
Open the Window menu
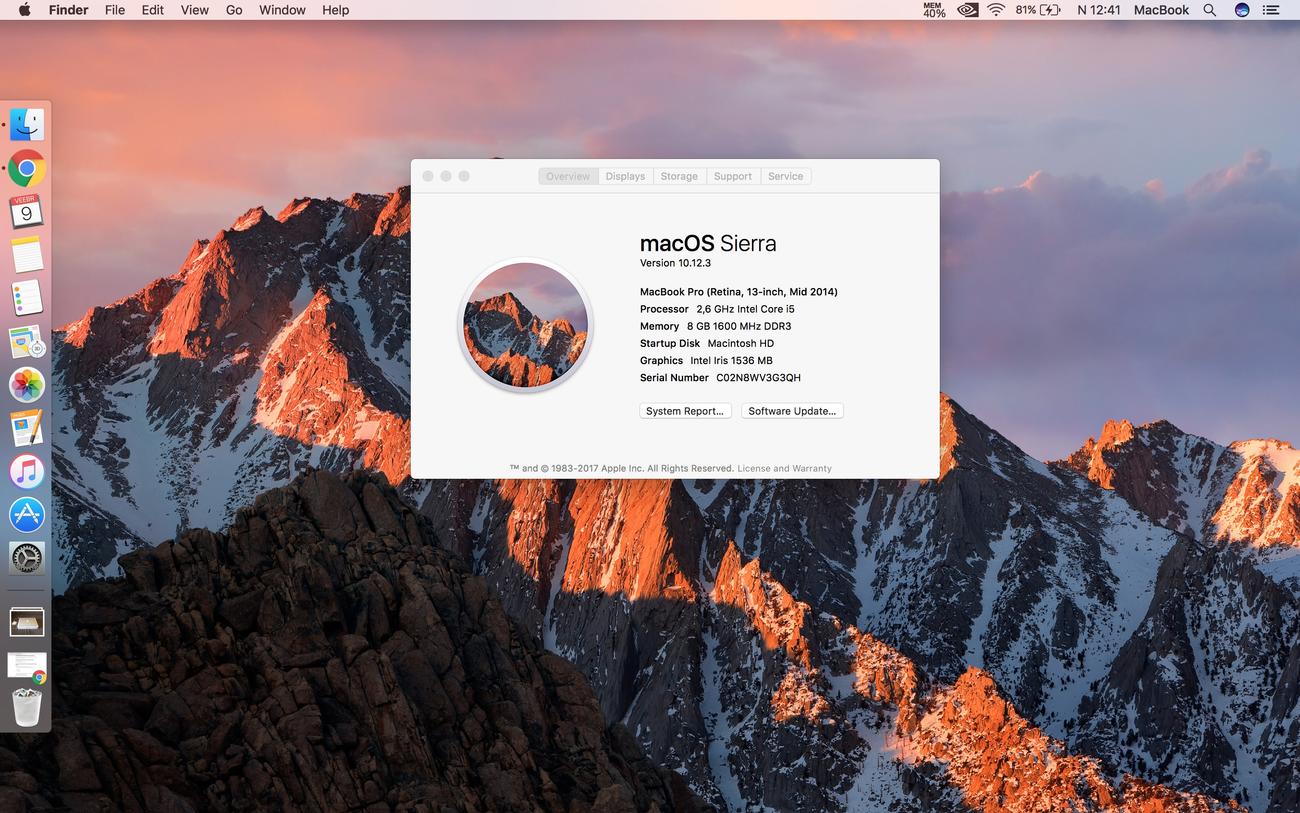[282, 10]
